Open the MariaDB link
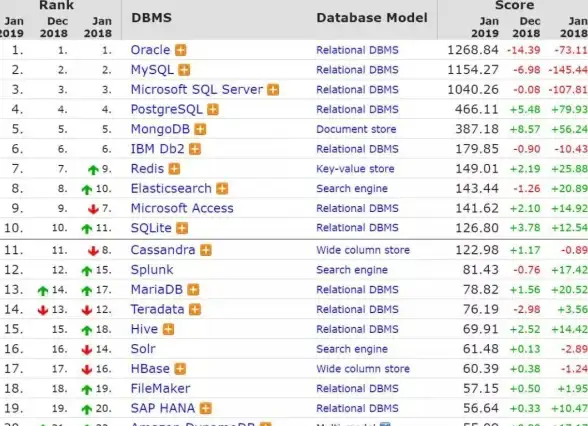588x426 pixels. click(x=157, y=290)
